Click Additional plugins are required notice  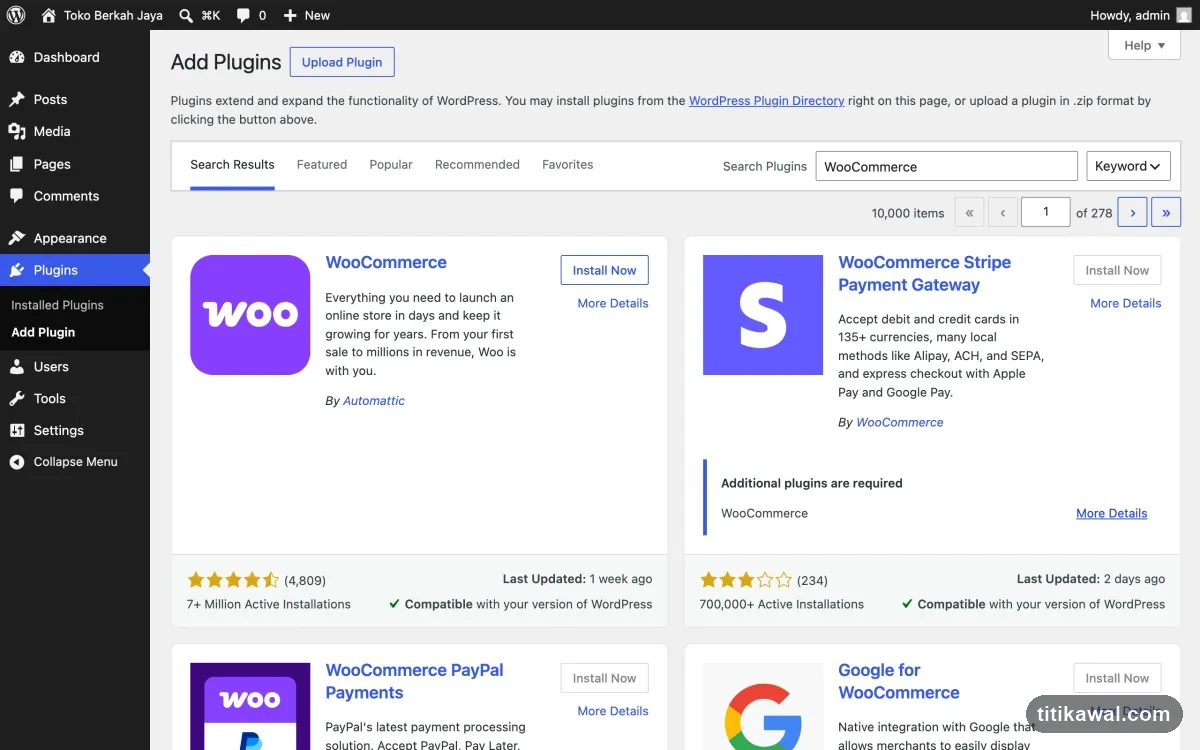812,483
